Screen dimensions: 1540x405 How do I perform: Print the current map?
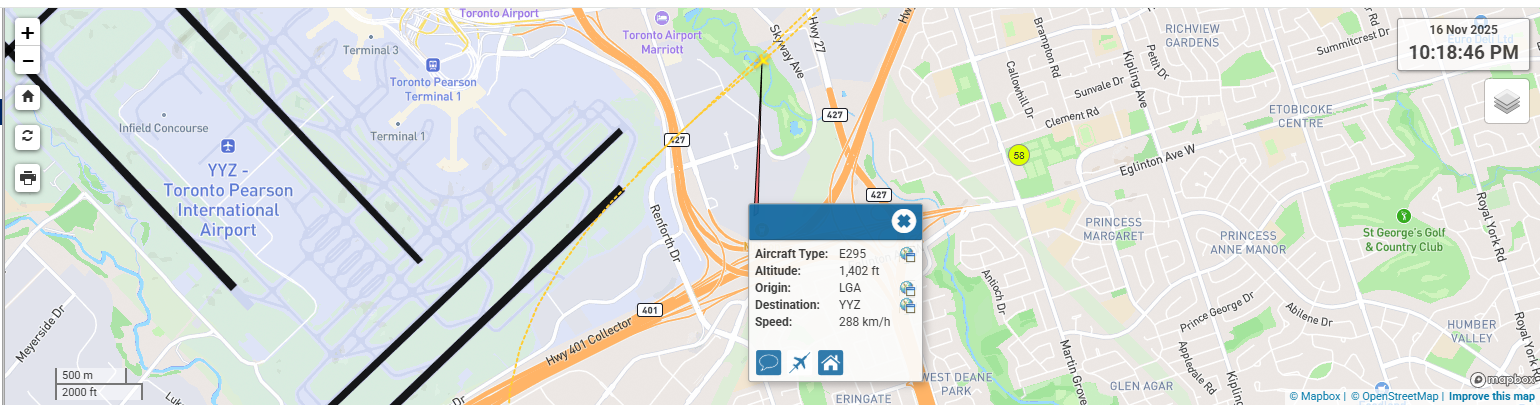click(28, 178)
